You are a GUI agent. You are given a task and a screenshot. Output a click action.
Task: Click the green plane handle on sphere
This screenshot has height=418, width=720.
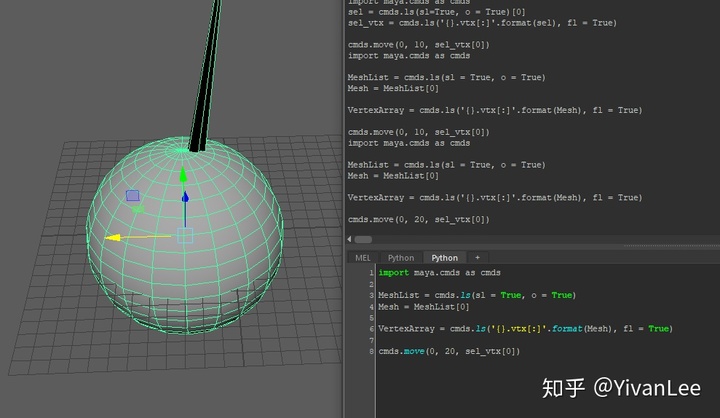tap(138, 209)
